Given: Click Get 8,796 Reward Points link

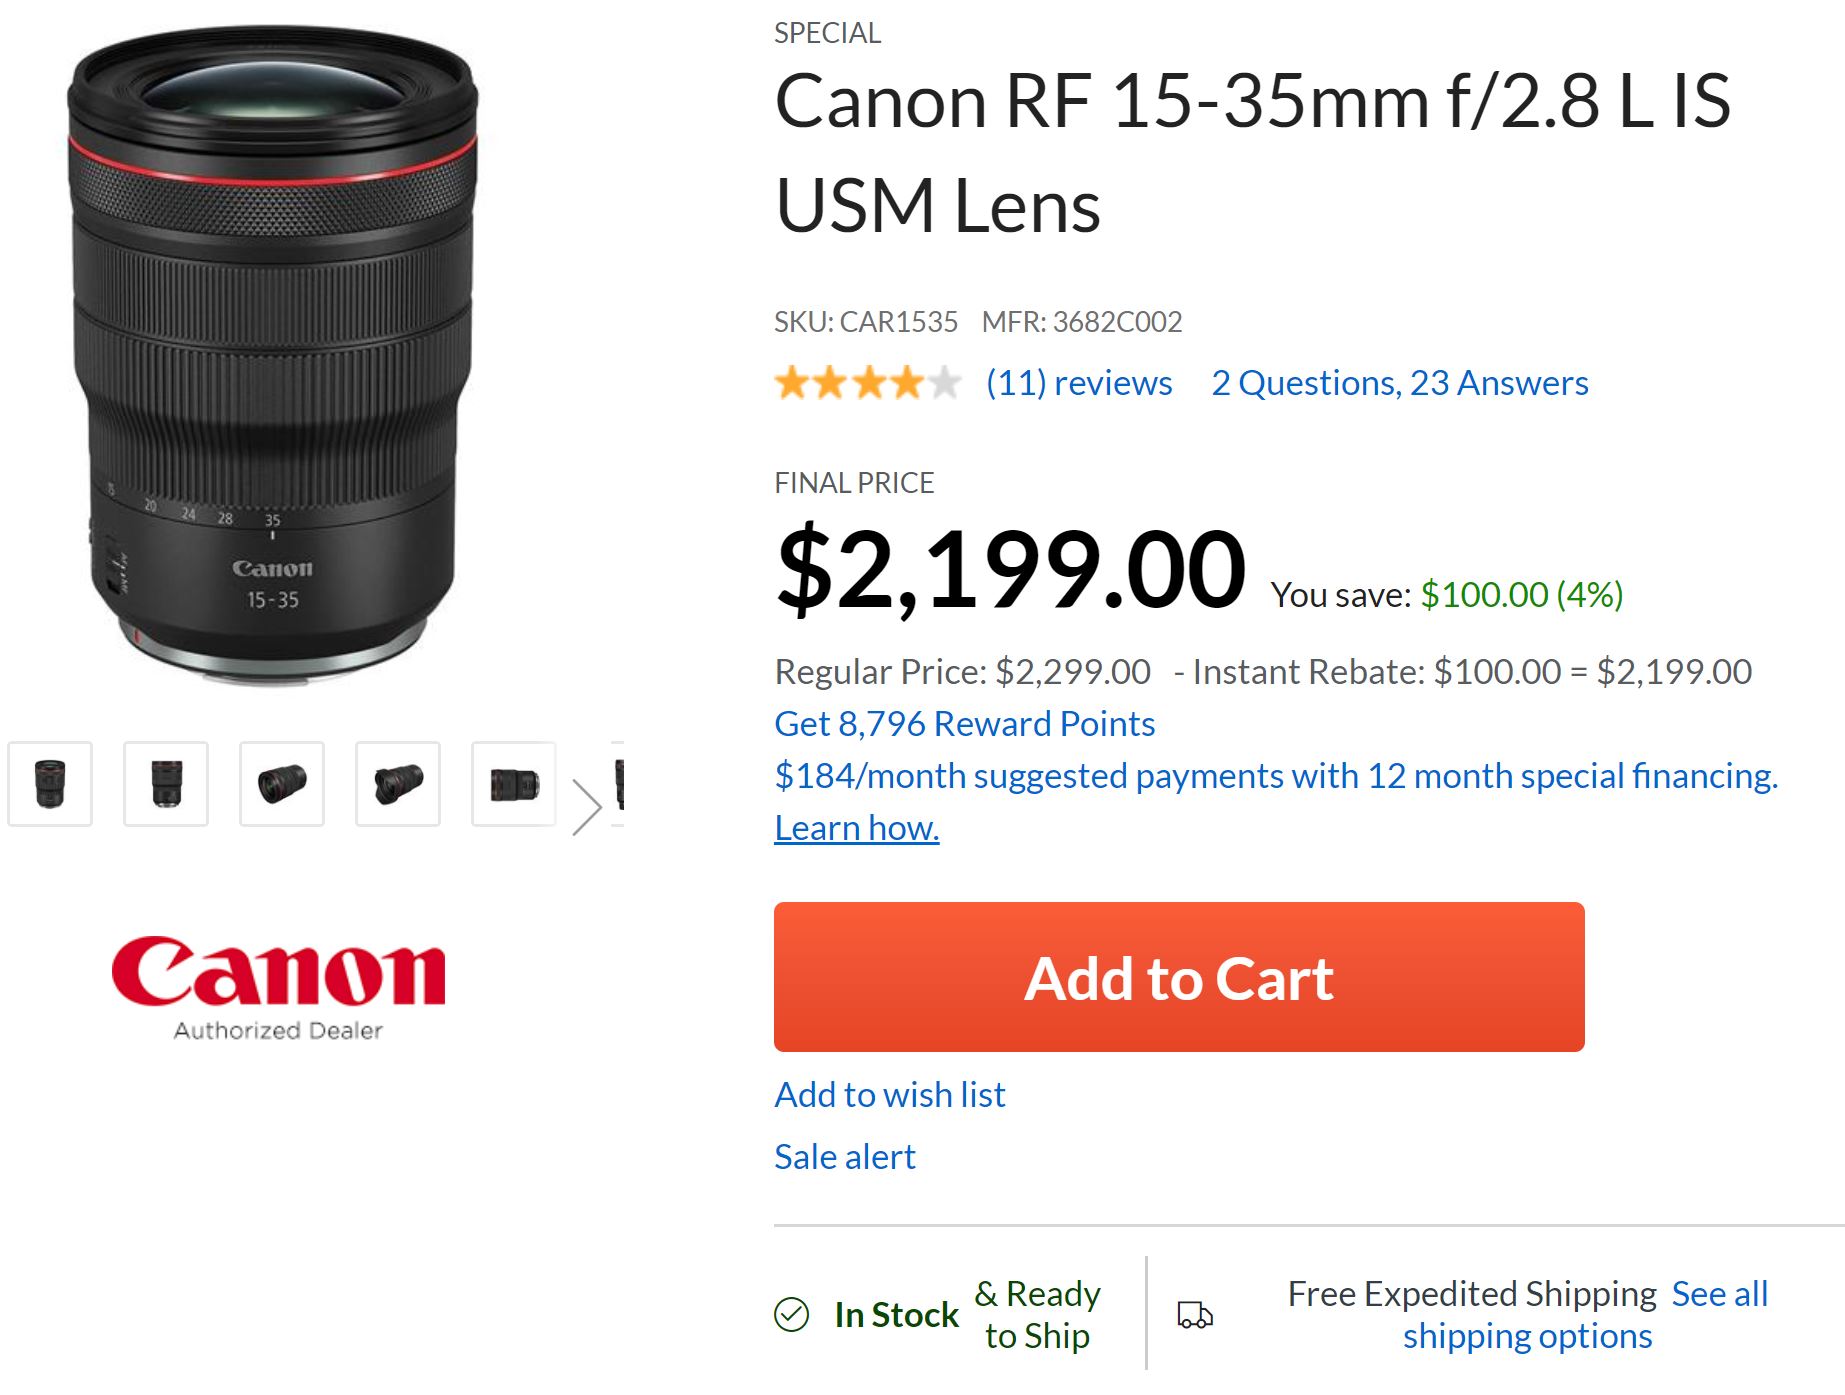Looking at the screenshot, I should 964,724.
